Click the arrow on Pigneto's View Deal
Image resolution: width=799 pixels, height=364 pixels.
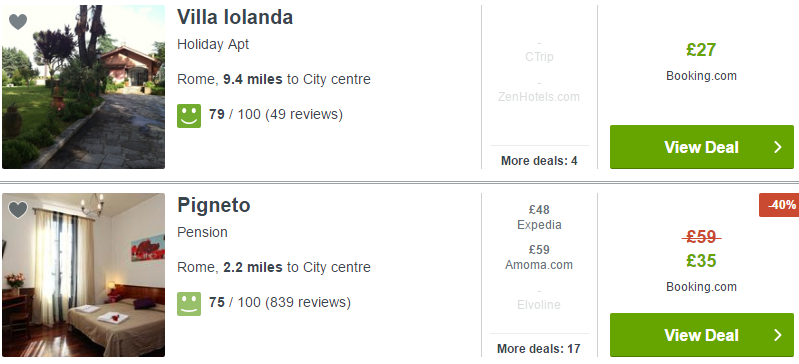point(778,335)
